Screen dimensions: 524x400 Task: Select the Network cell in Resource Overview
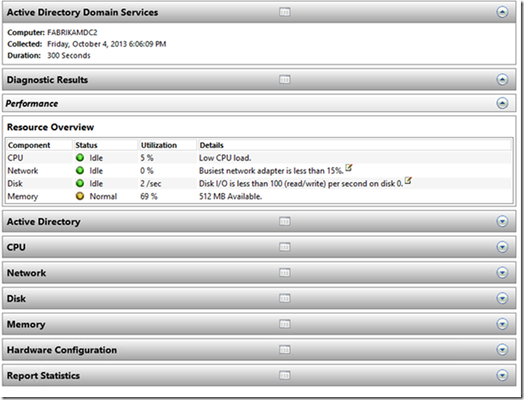(x=23, y=171)
